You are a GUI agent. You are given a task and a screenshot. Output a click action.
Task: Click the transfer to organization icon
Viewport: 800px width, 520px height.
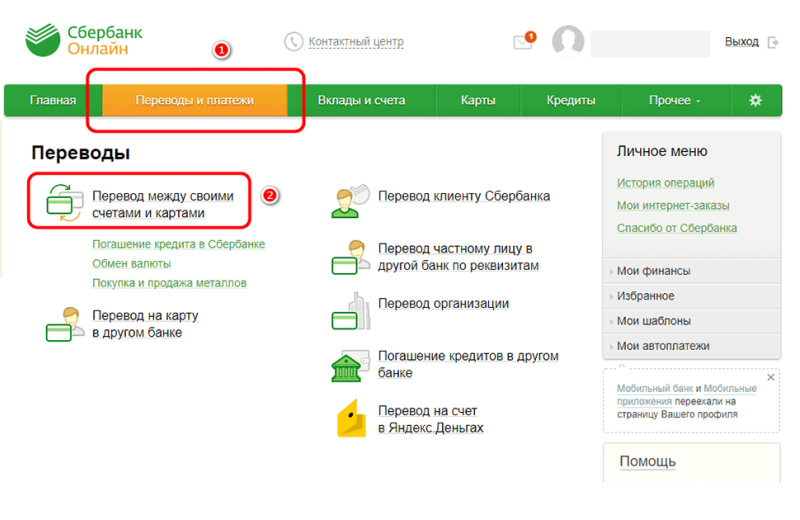click(350, 310)
